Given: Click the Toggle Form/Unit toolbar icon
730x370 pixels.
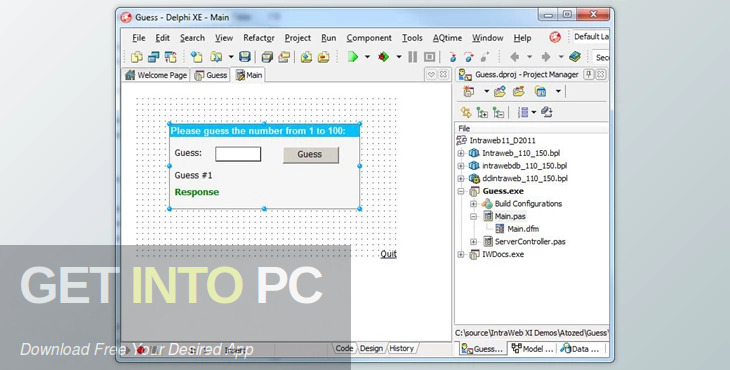Looking at the screenshot, I should pos(170,57).
